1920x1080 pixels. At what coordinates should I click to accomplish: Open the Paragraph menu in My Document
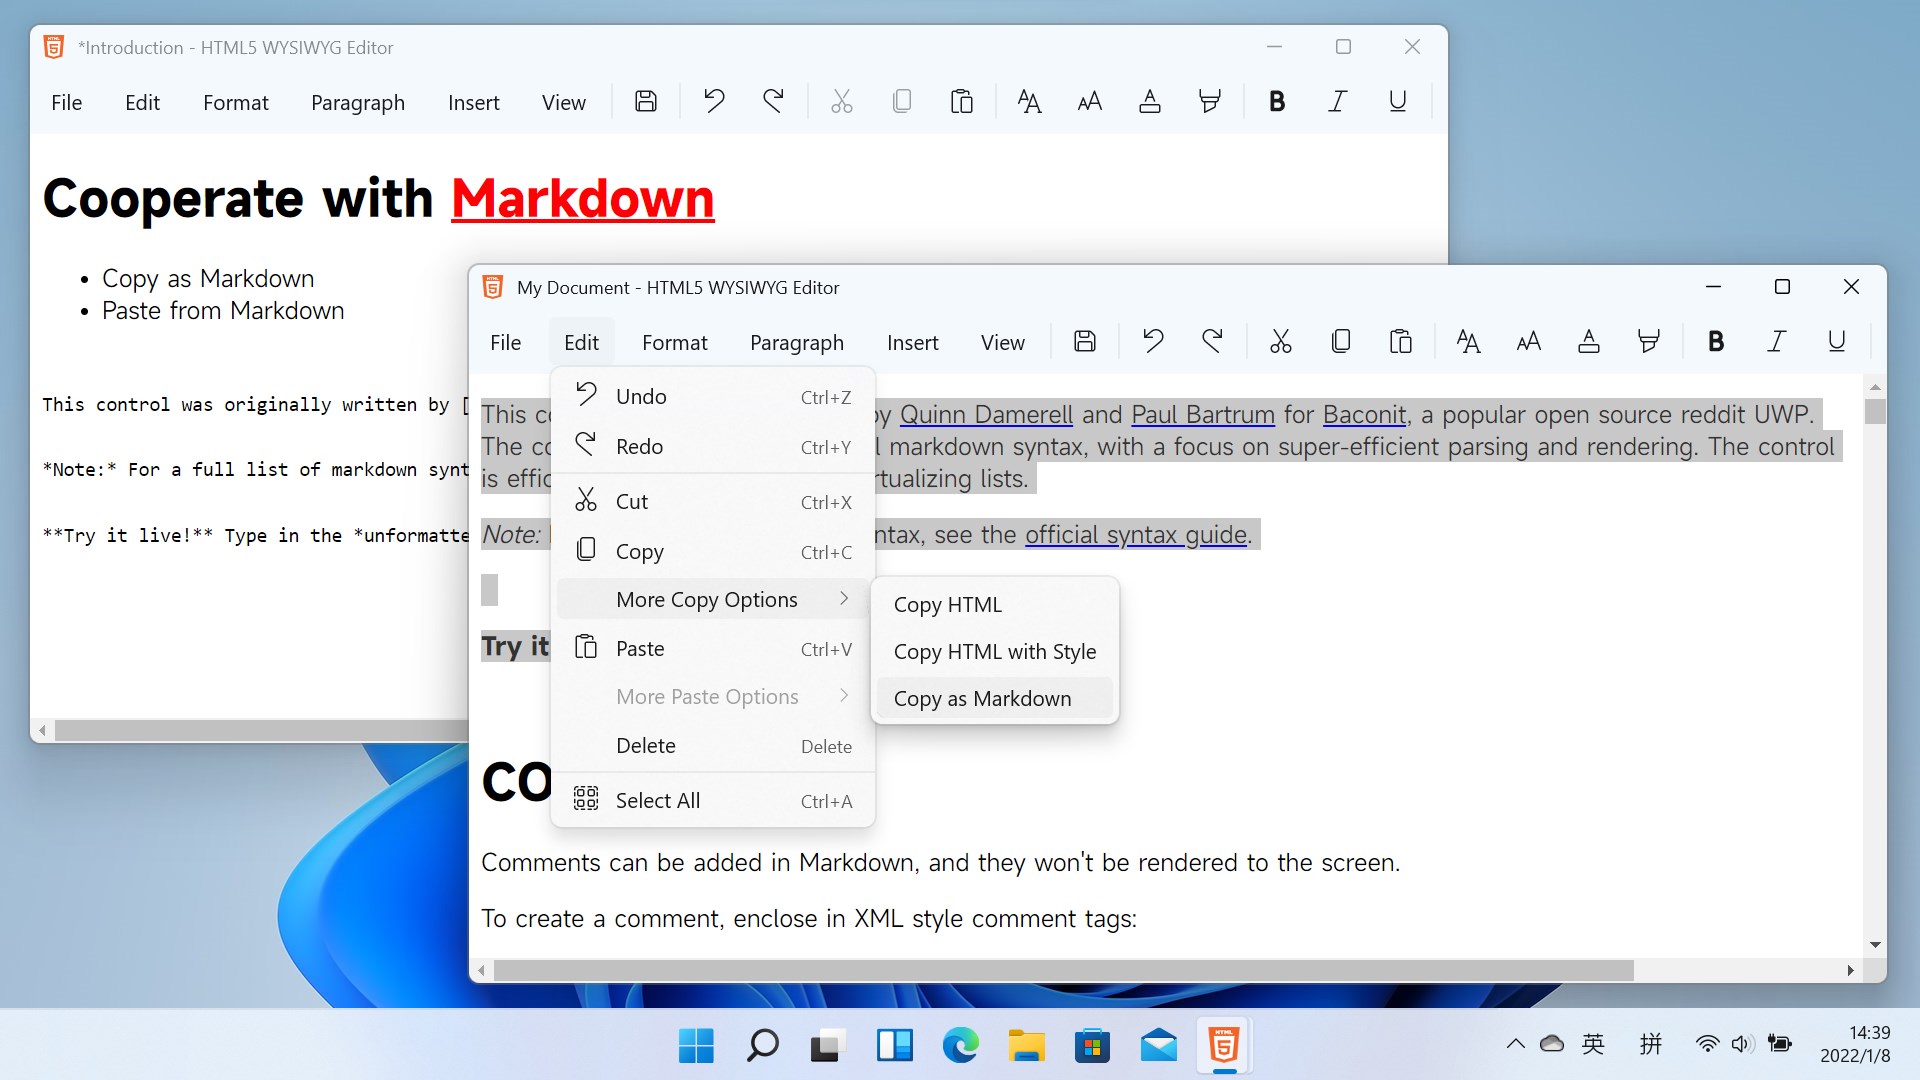point(796,343)
